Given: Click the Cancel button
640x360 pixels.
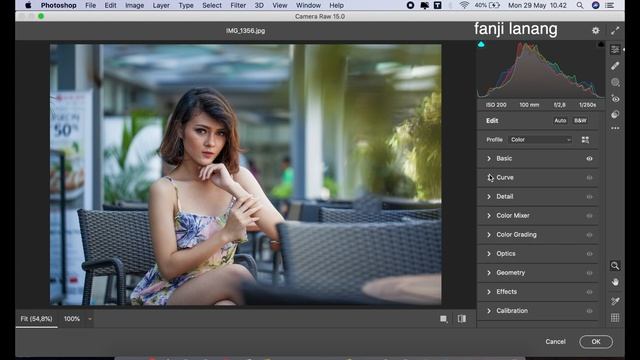Looking at the screenshot, I should (556, 342).
